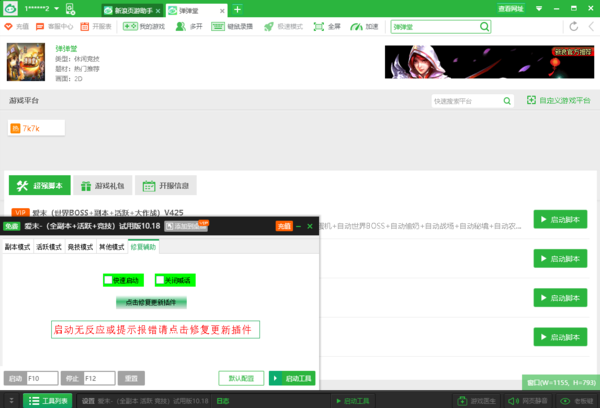Click green 启动工具 button in script panel
The width and height of the screenshot is (600, 408).
(x=292, y=378)
